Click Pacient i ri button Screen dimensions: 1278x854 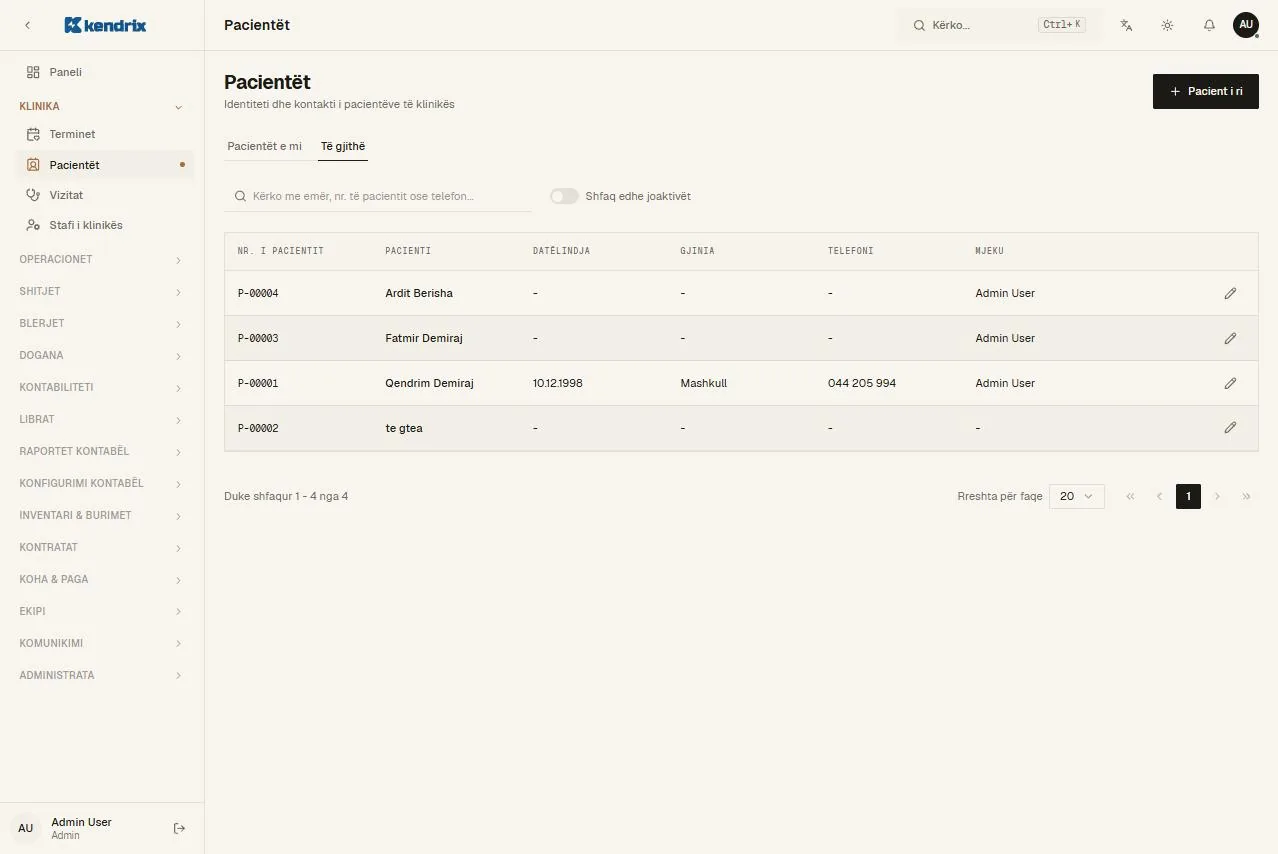(x=1205, y=91)
